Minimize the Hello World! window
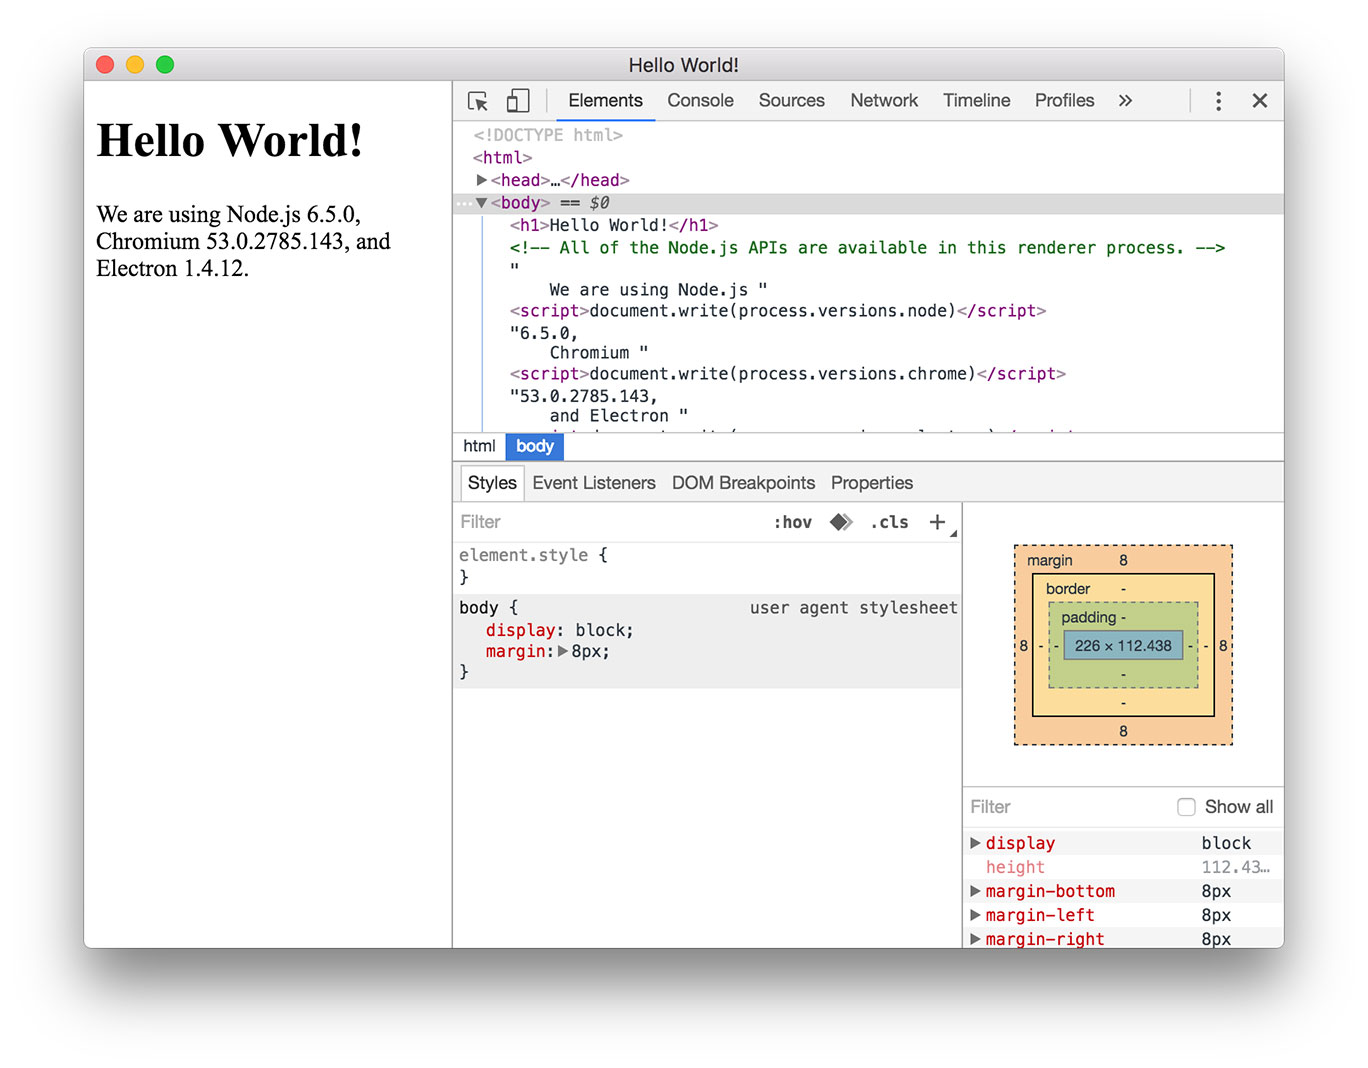 [x=135, y=65]
